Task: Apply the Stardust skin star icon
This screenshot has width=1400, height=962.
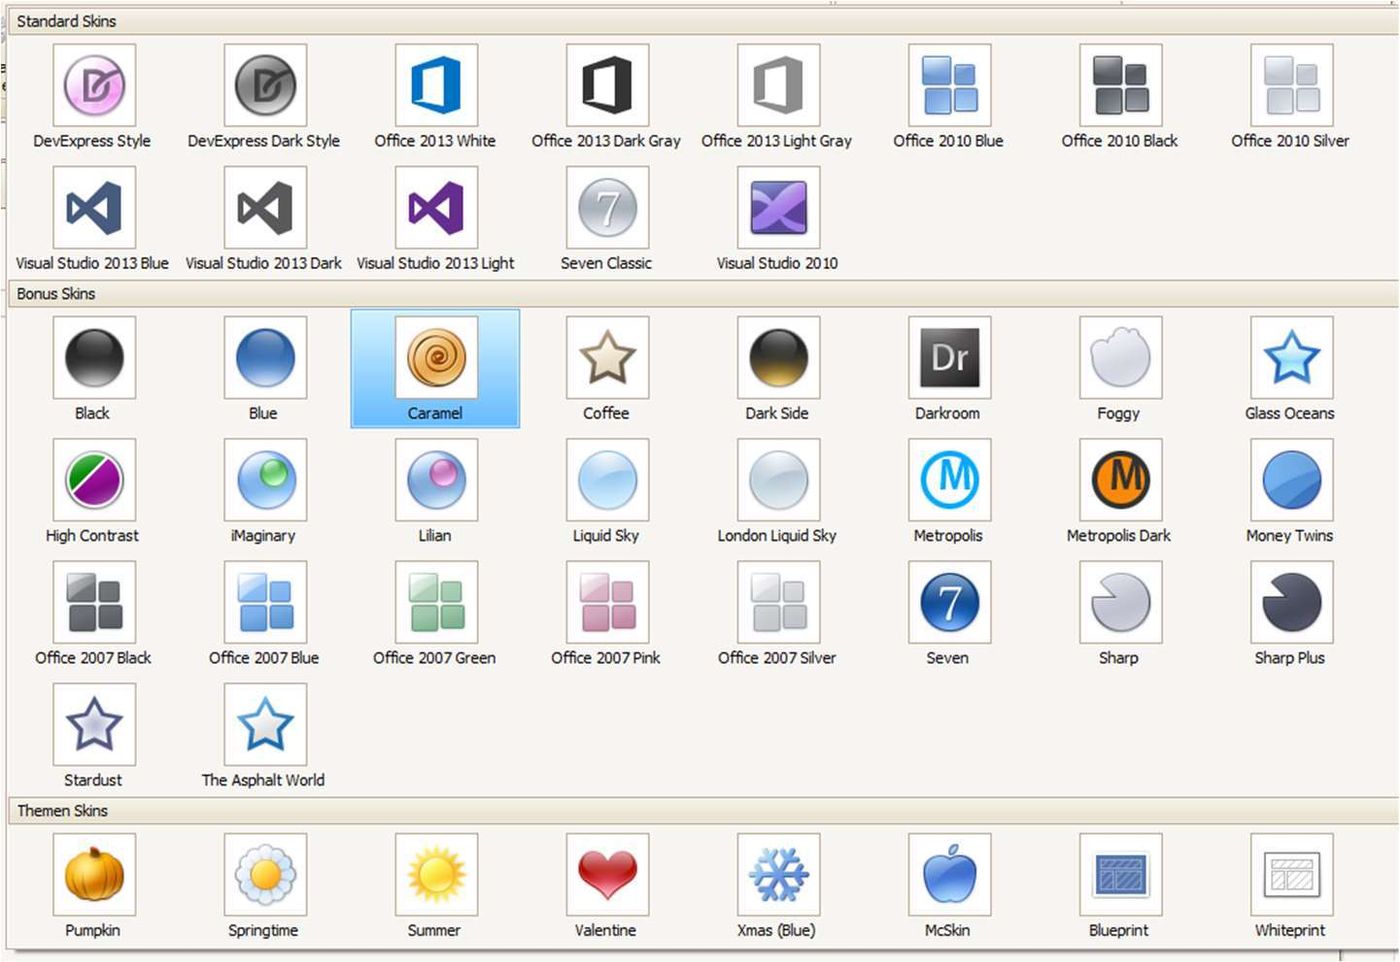Action: (x=94, y=724)
